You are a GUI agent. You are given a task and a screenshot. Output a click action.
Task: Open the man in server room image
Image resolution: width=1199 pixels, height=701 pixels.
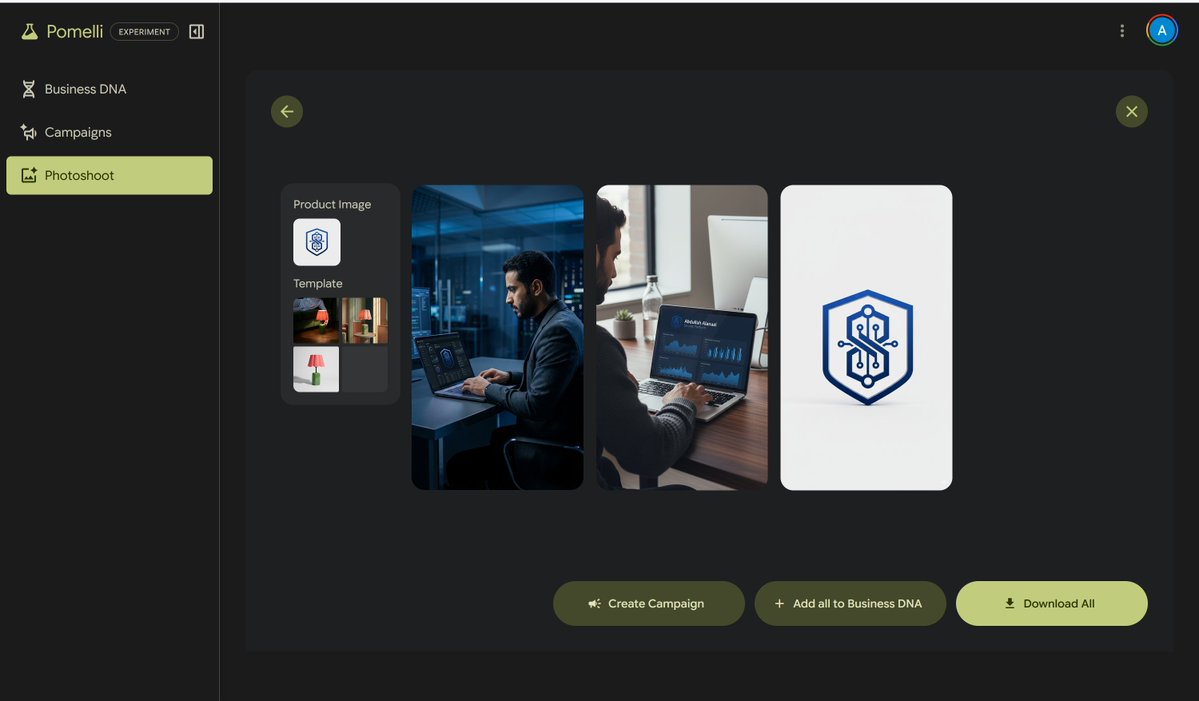[x=497, y=337]
